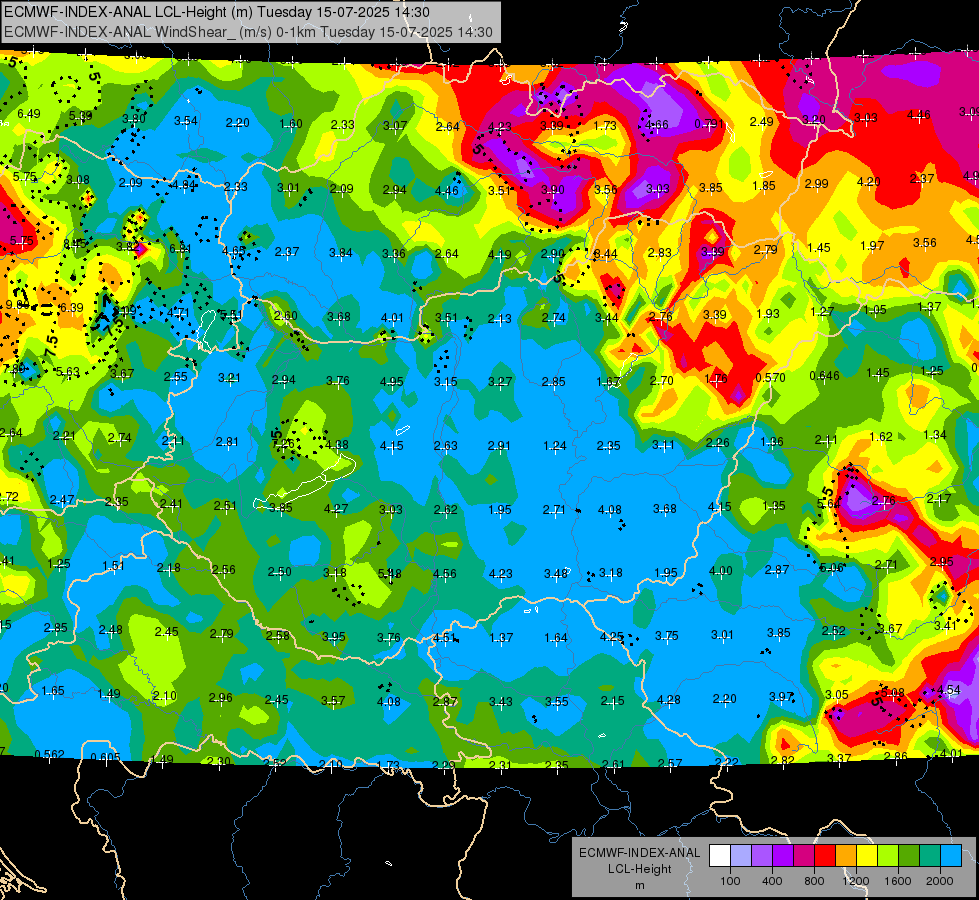This screenshot has width=979, height=900.
Task: Click the wind shear value 8.44
Action: (x=606, y=254)
